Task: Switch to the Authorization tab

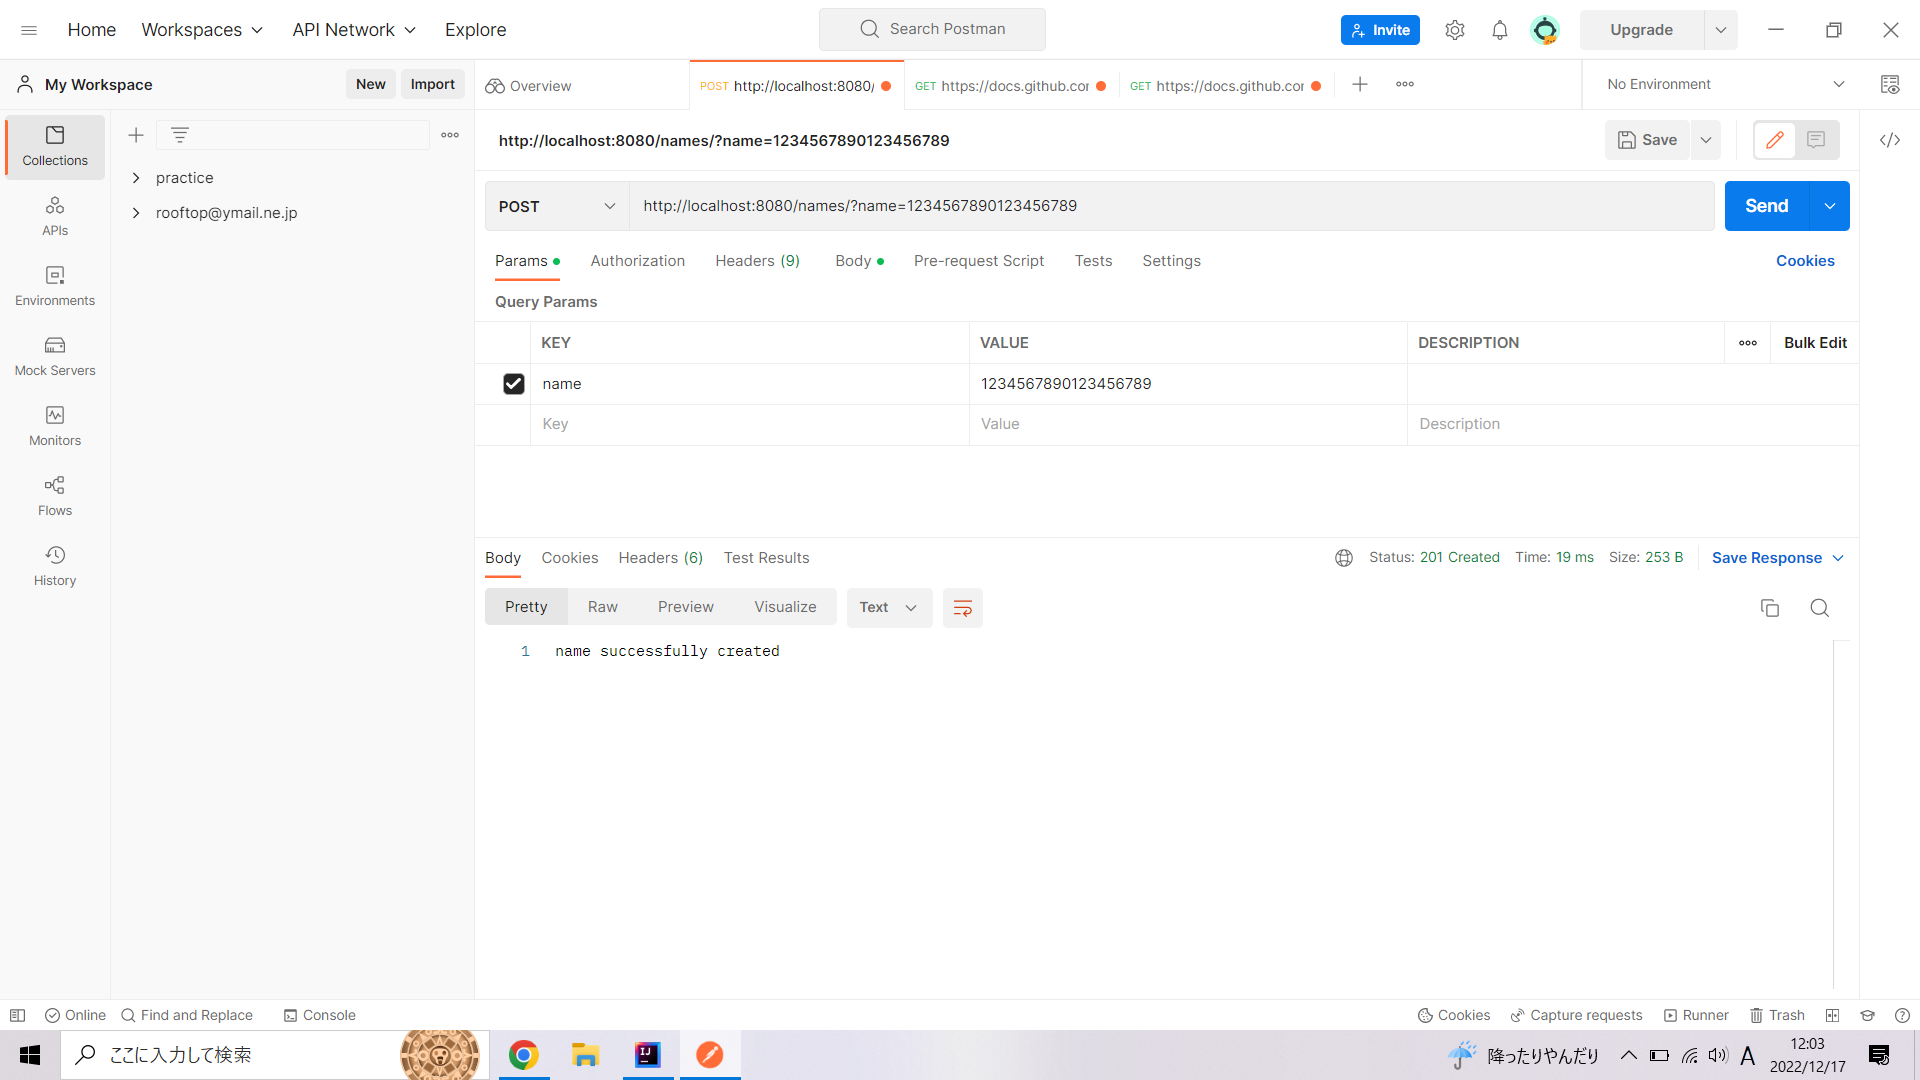Action: 637,261
